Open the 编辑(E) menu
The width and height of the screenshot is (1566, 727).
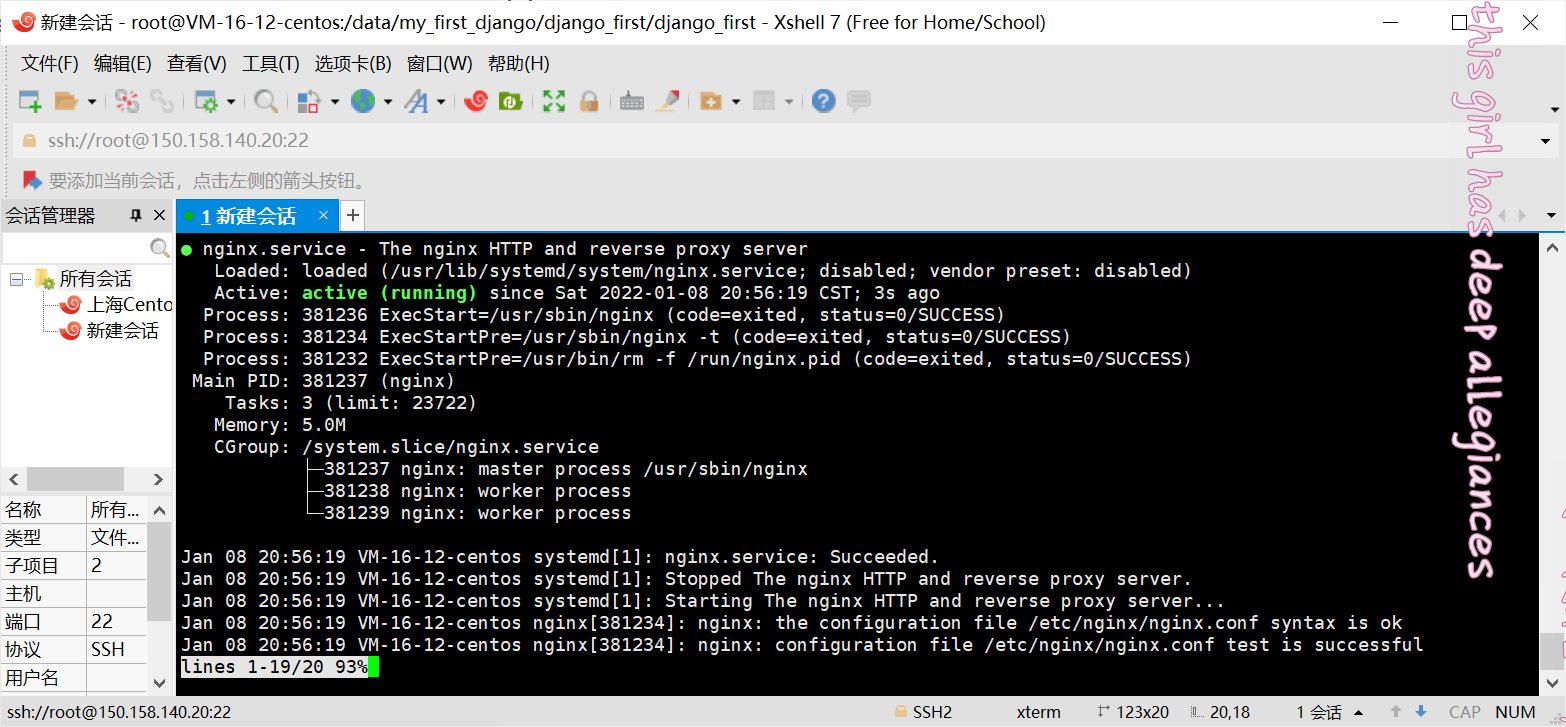tap(123, 64)
